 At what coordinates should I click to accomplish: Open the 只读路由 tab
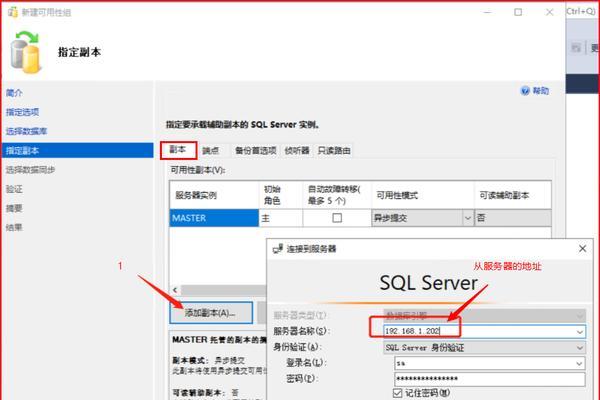point(334,151)
